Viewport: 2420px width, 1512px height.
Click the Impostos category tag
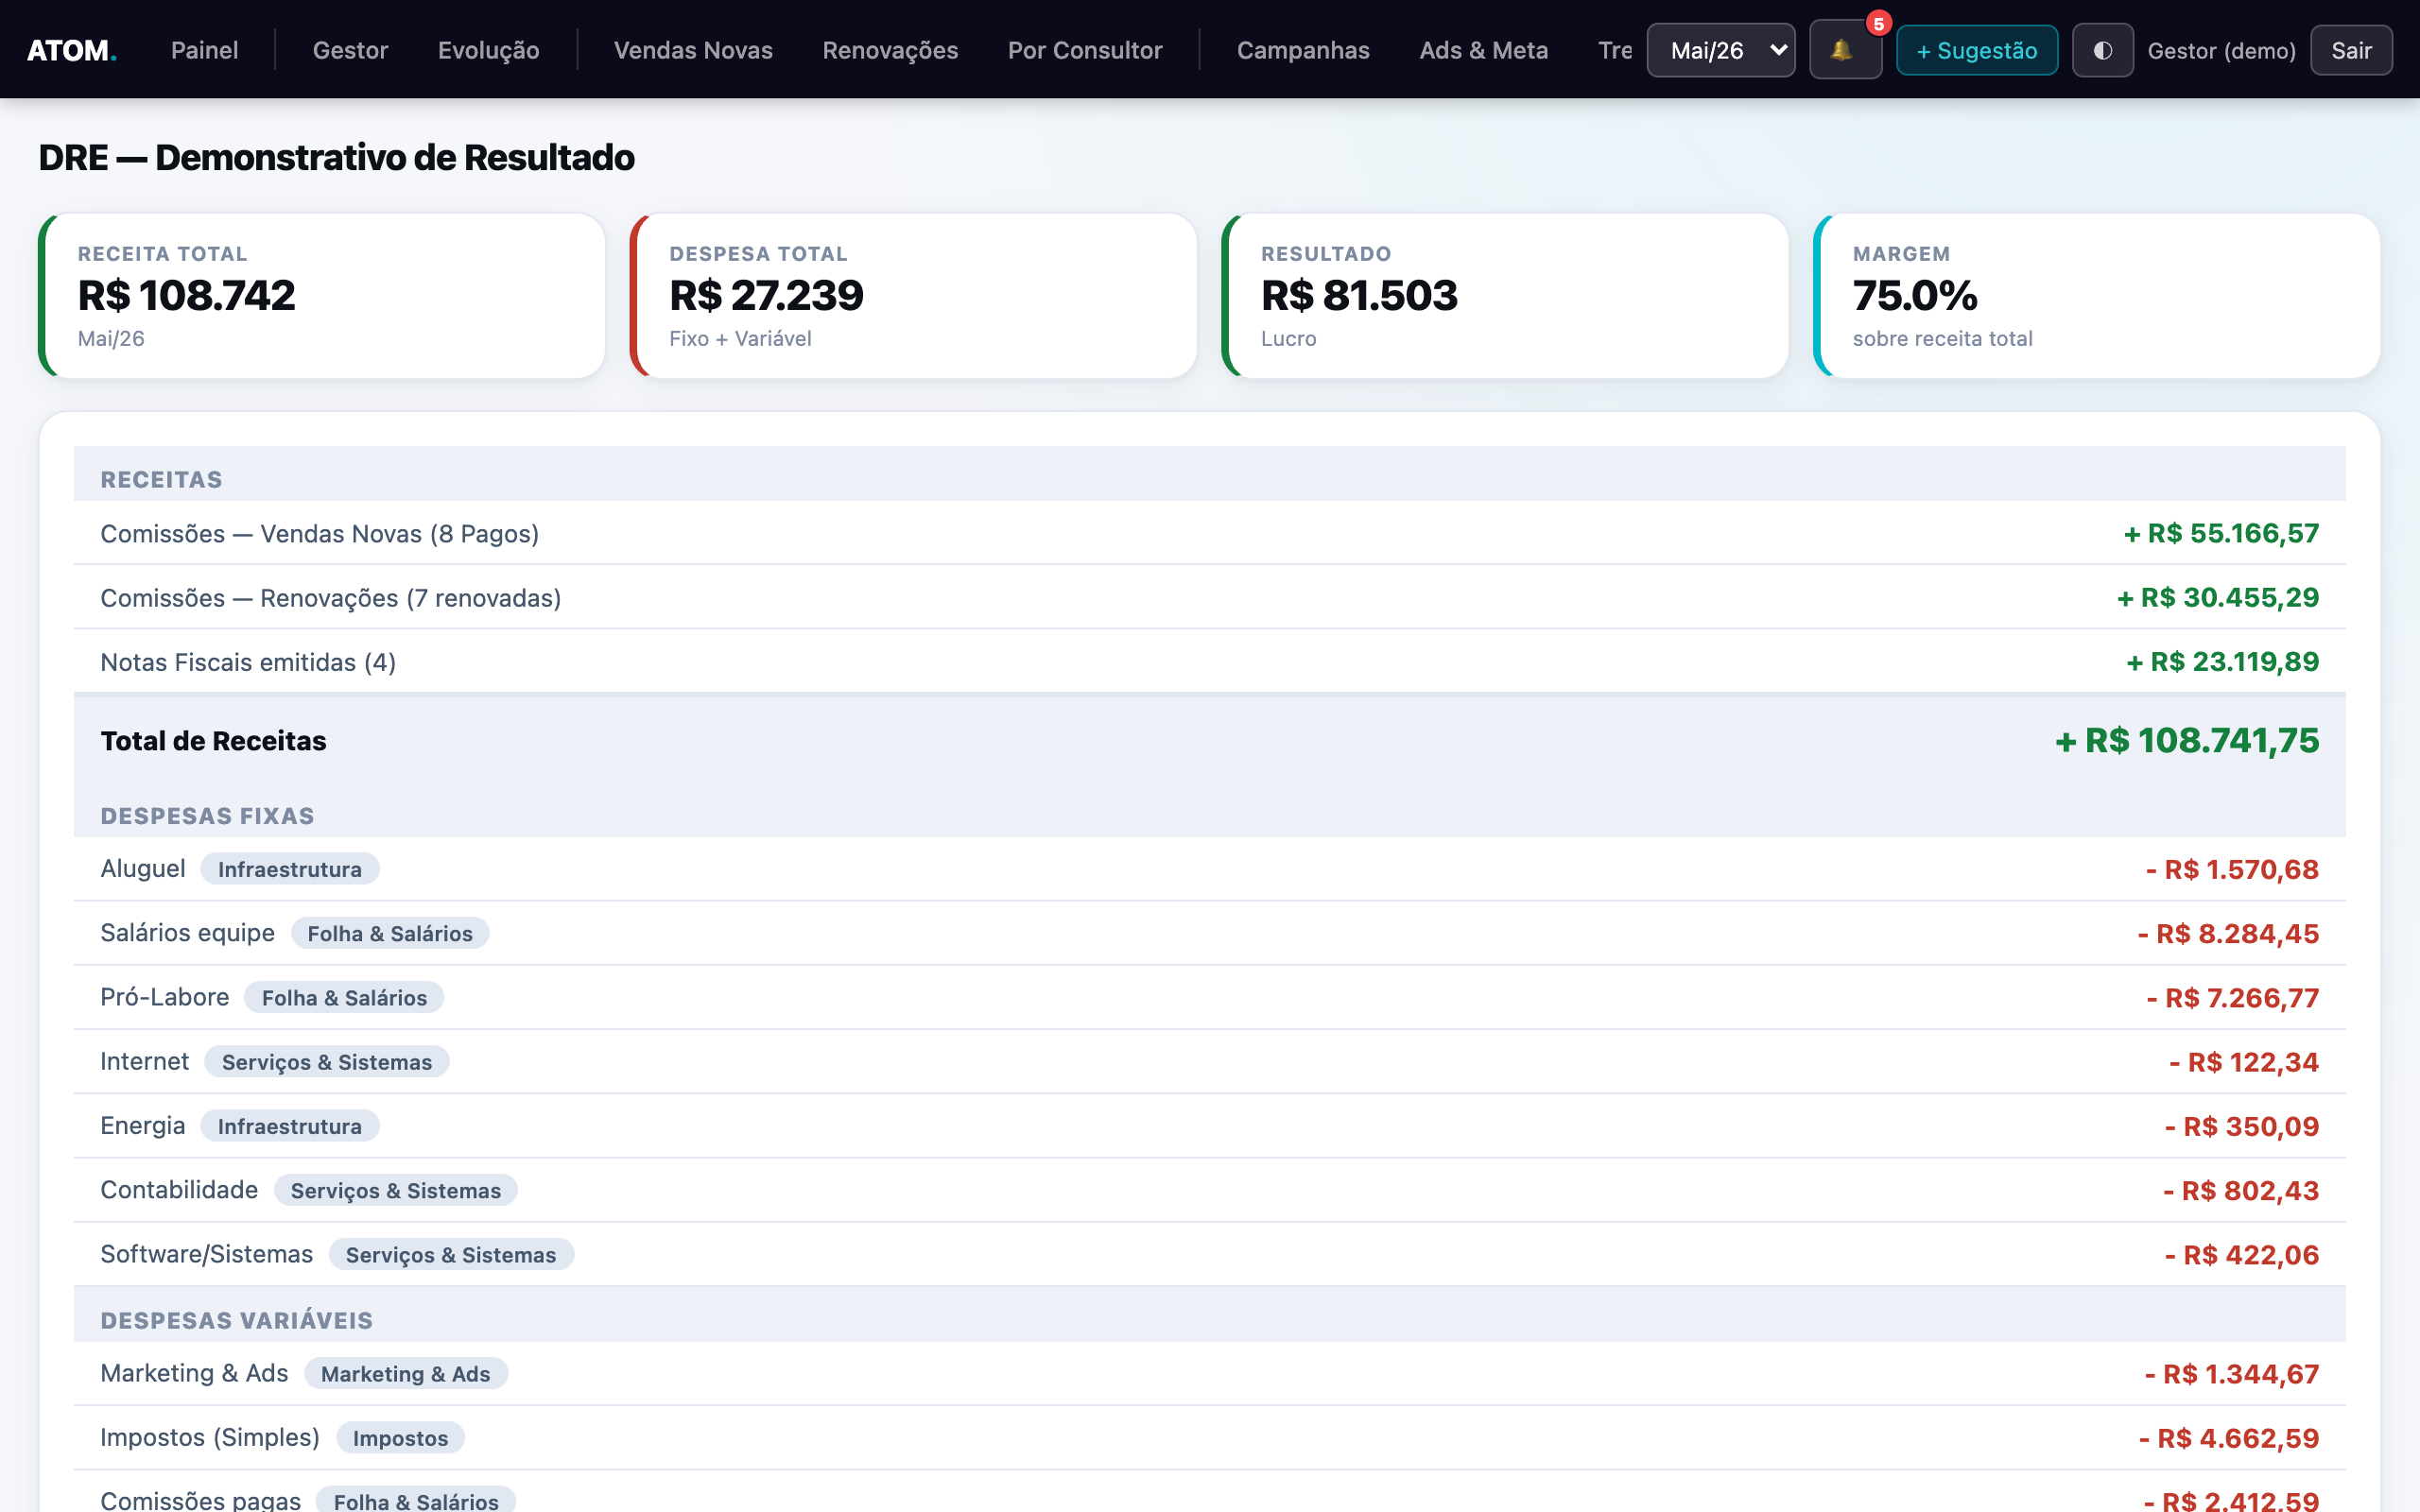(x=400, y=1438)
